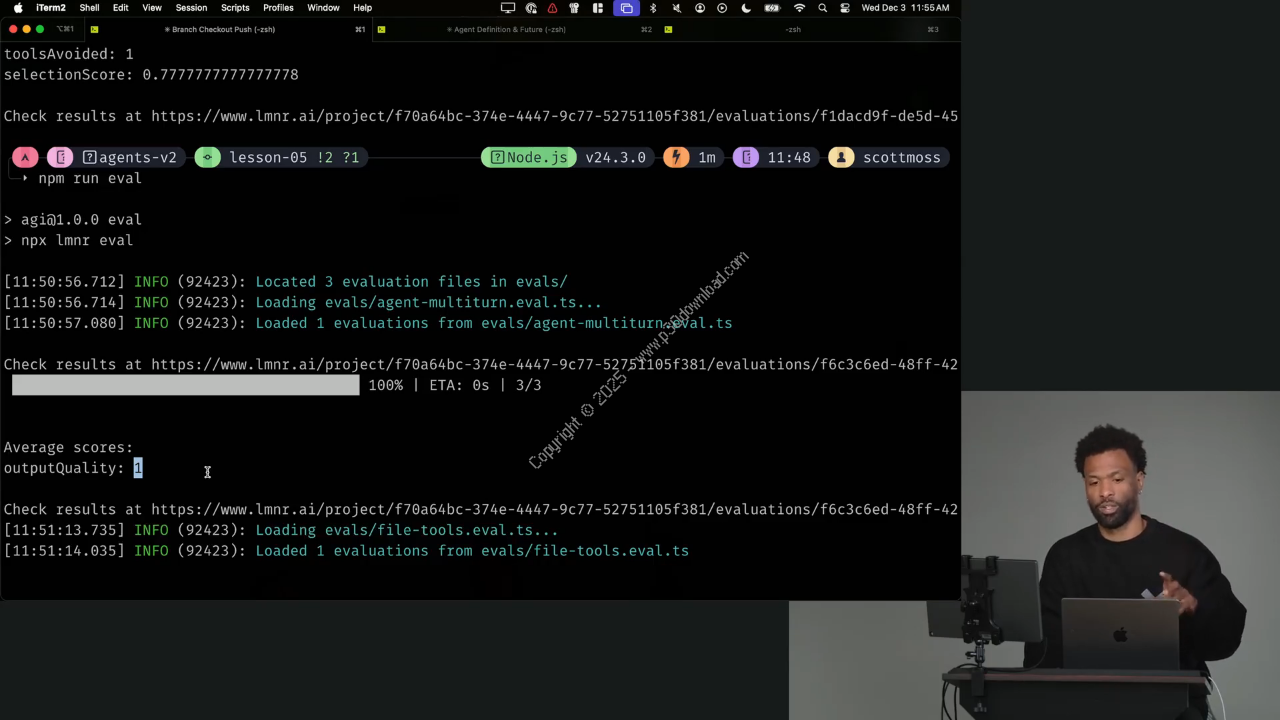The width and height of the screenshot is (1280, 720).
Task: Click the red warning triangle menu bar icon
Action: 552,8
